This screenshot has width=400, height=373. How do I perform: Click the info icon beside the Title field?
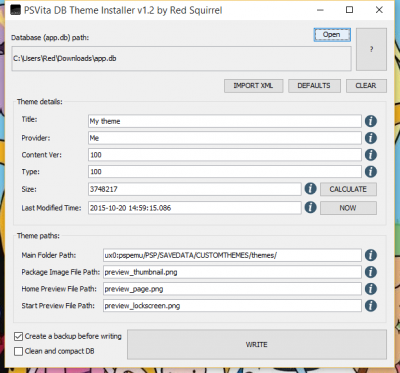[371, 121]
